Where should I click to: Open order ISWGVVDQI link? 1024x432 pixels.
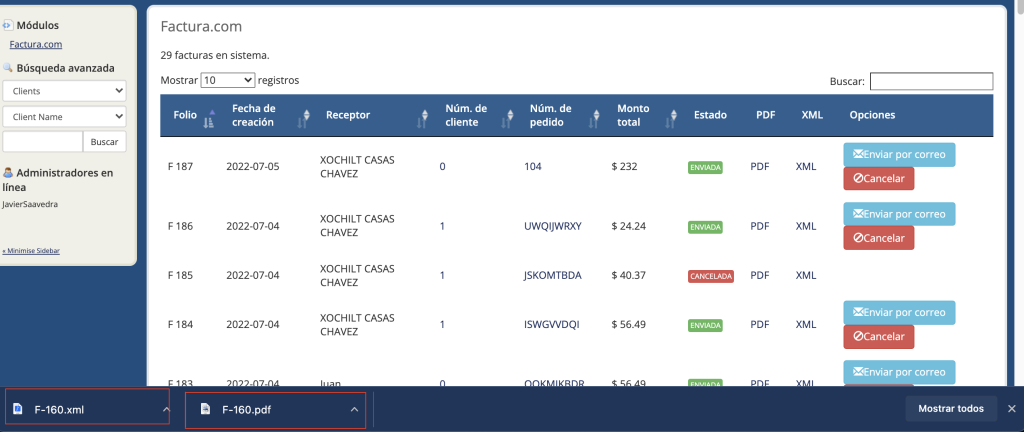point(552,324)
